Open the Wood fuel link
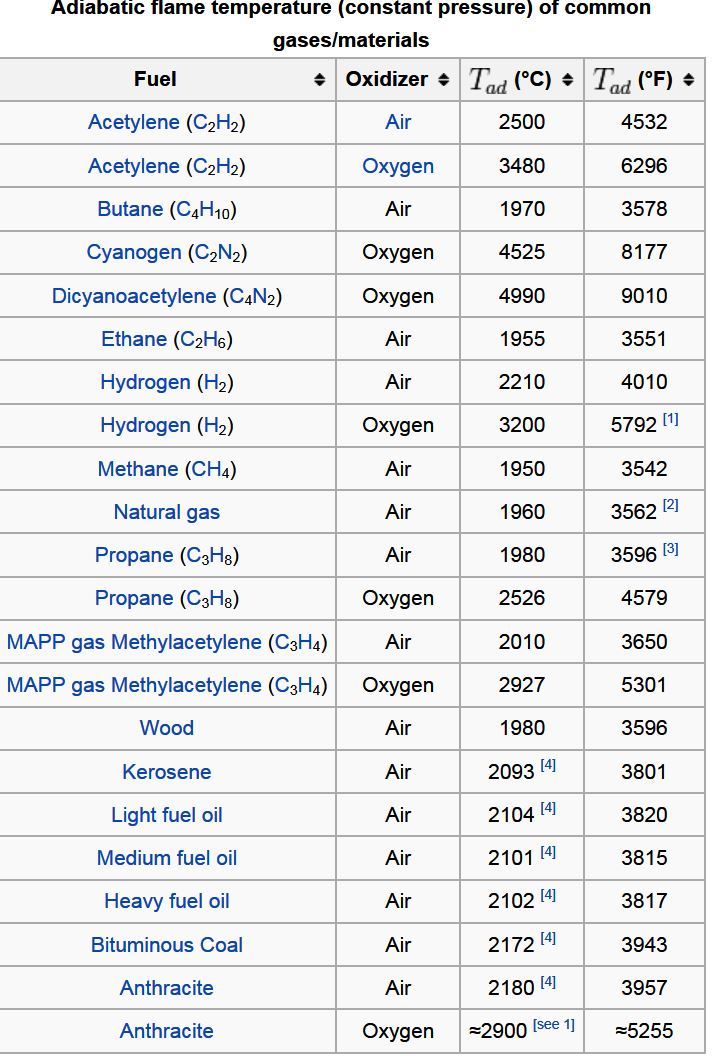Viewport: 719px width, 1056px height. [166, 728]
